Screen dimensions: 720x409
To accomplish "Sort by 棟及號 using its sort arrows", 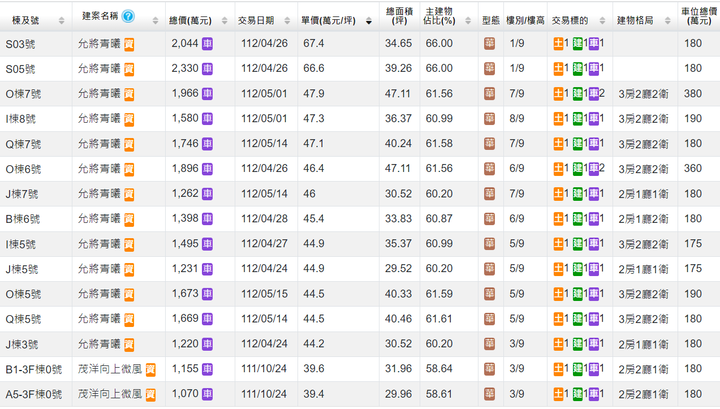I will click(62, 21).
